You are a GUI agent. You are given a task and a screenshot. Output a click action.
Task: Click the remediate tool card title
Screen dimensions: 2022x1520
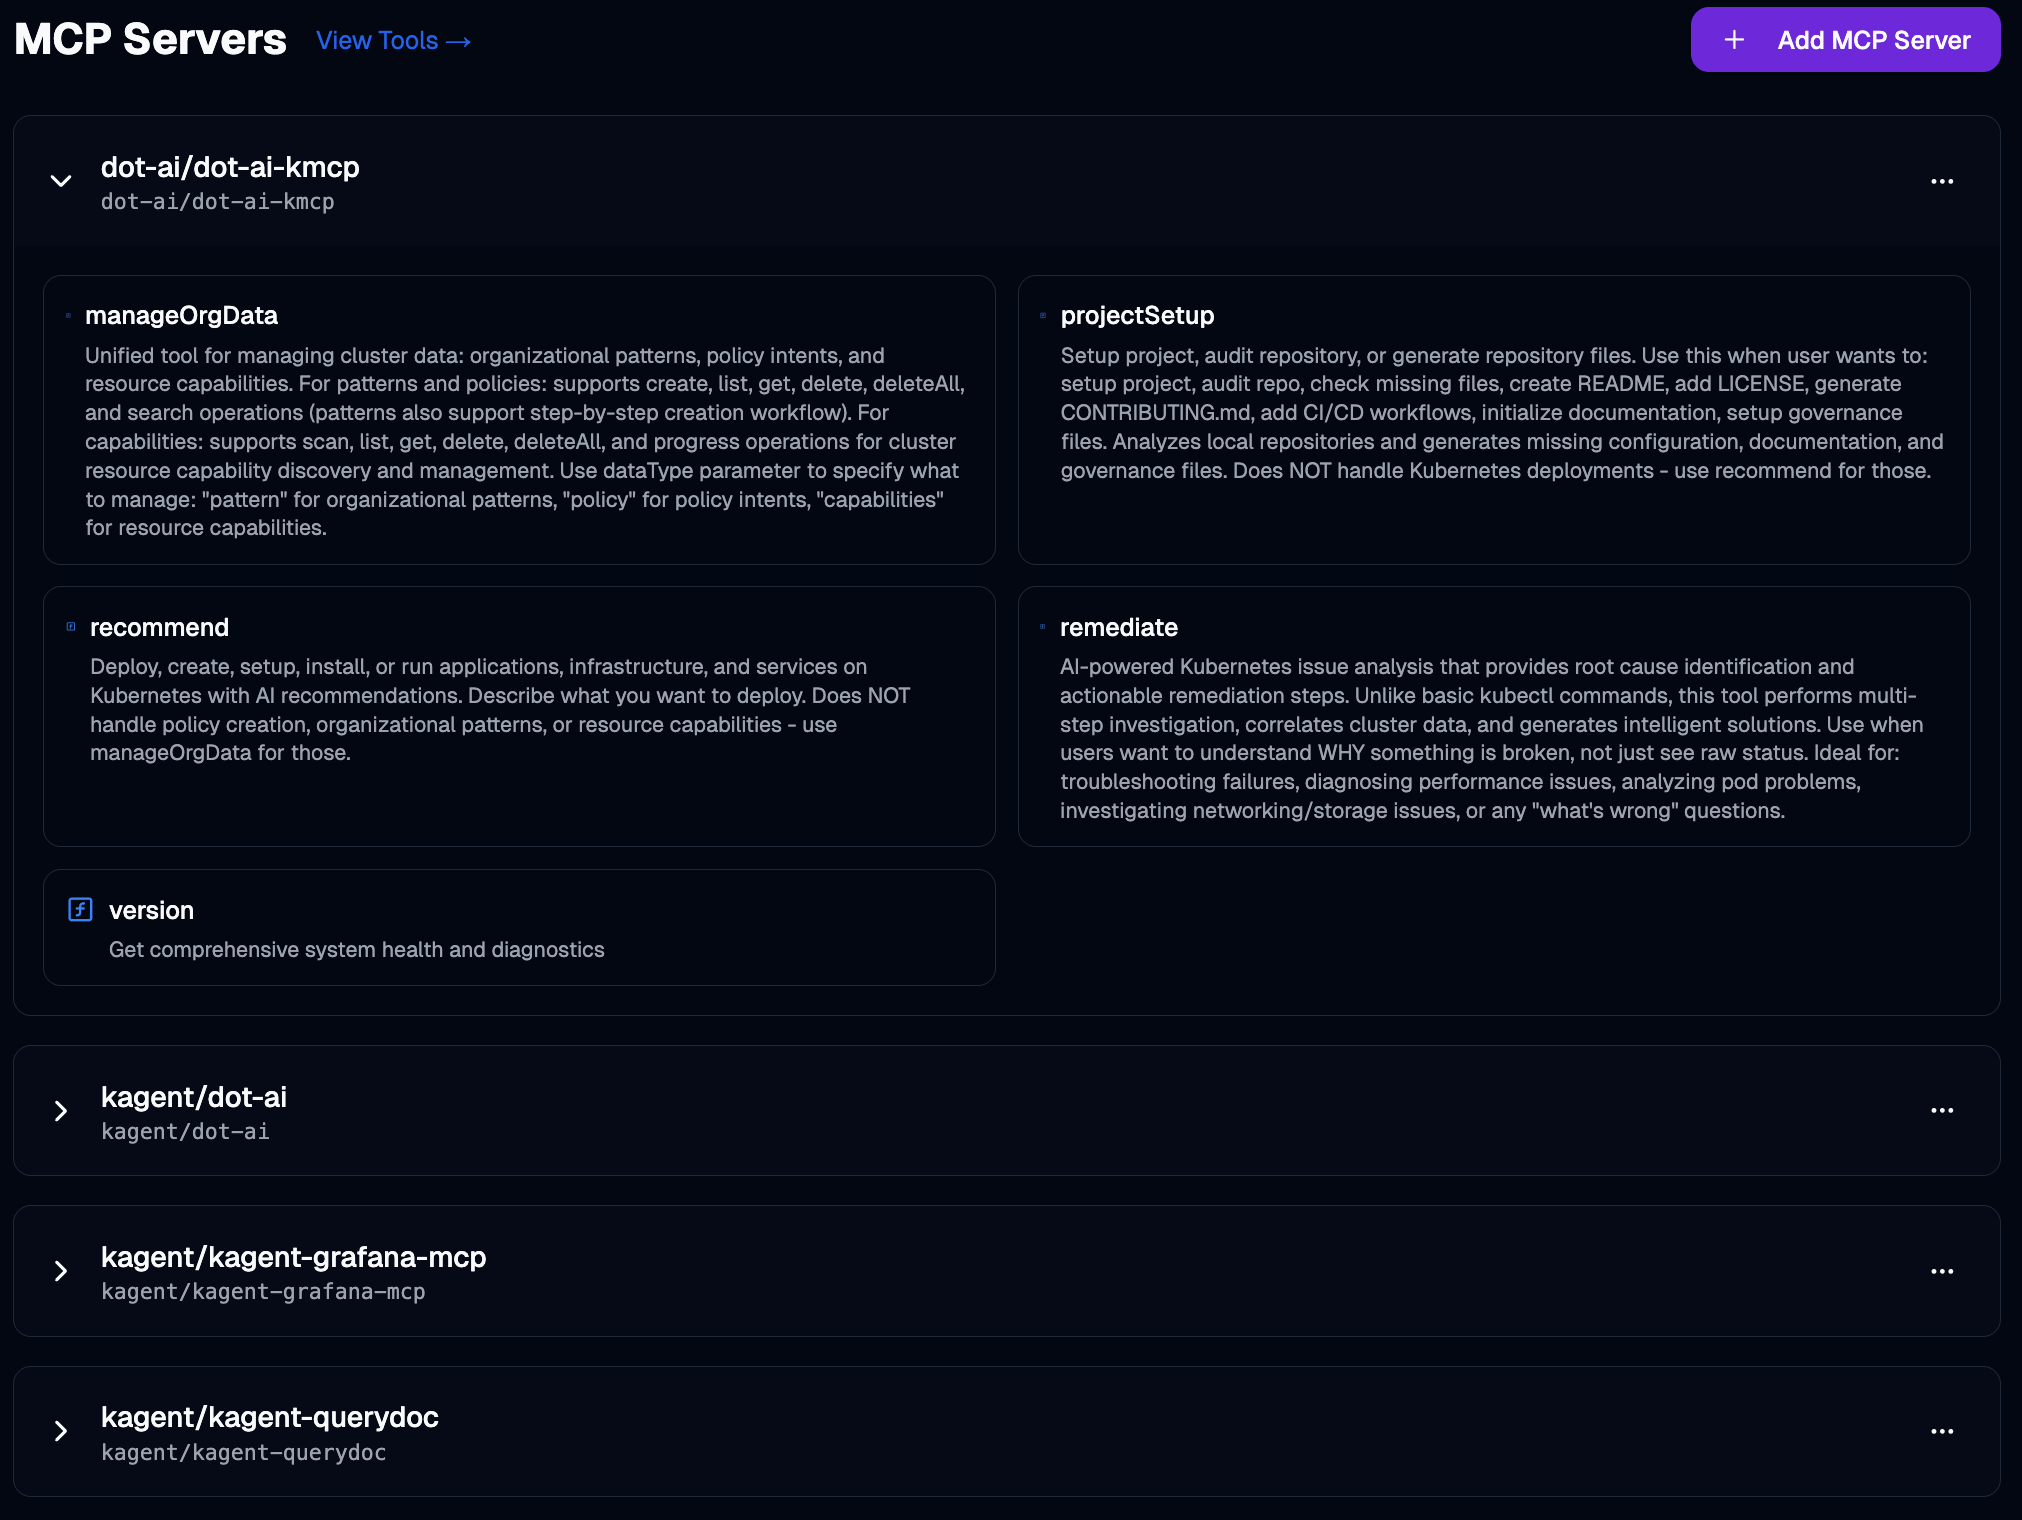click(x=1118, y=627)
